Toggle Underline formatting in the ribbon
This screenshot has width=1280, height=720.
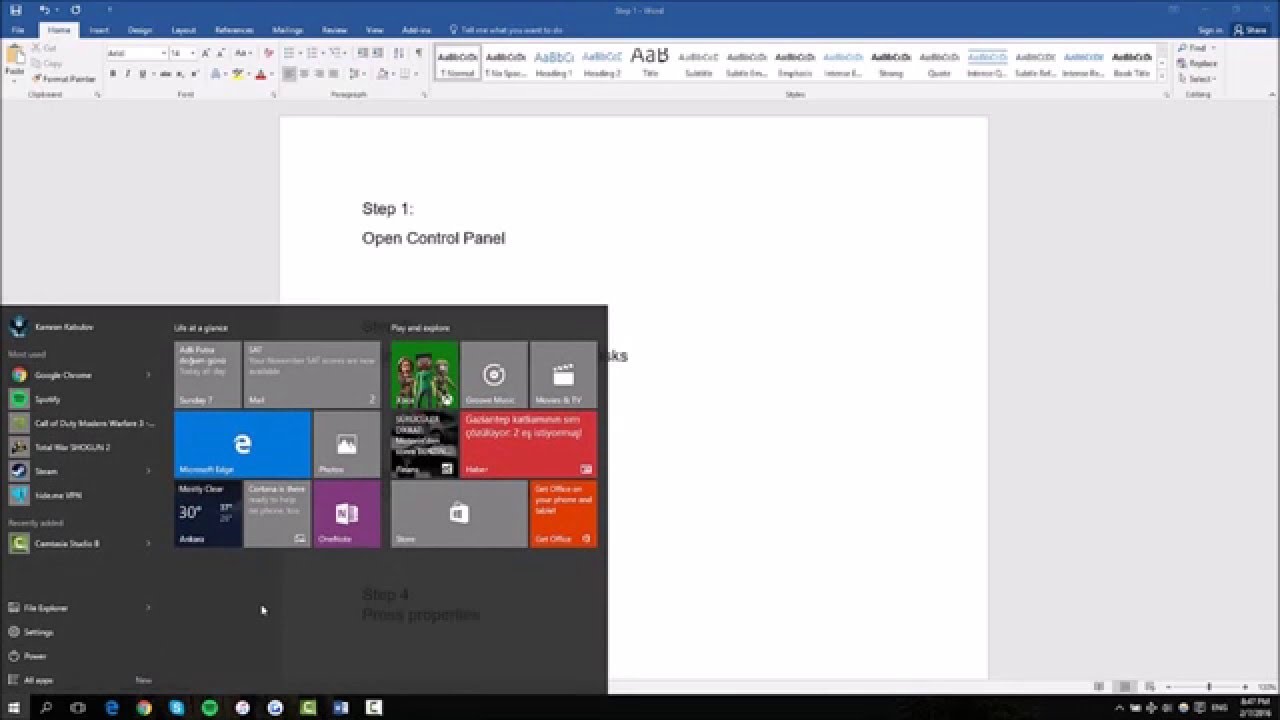(142, 74)
